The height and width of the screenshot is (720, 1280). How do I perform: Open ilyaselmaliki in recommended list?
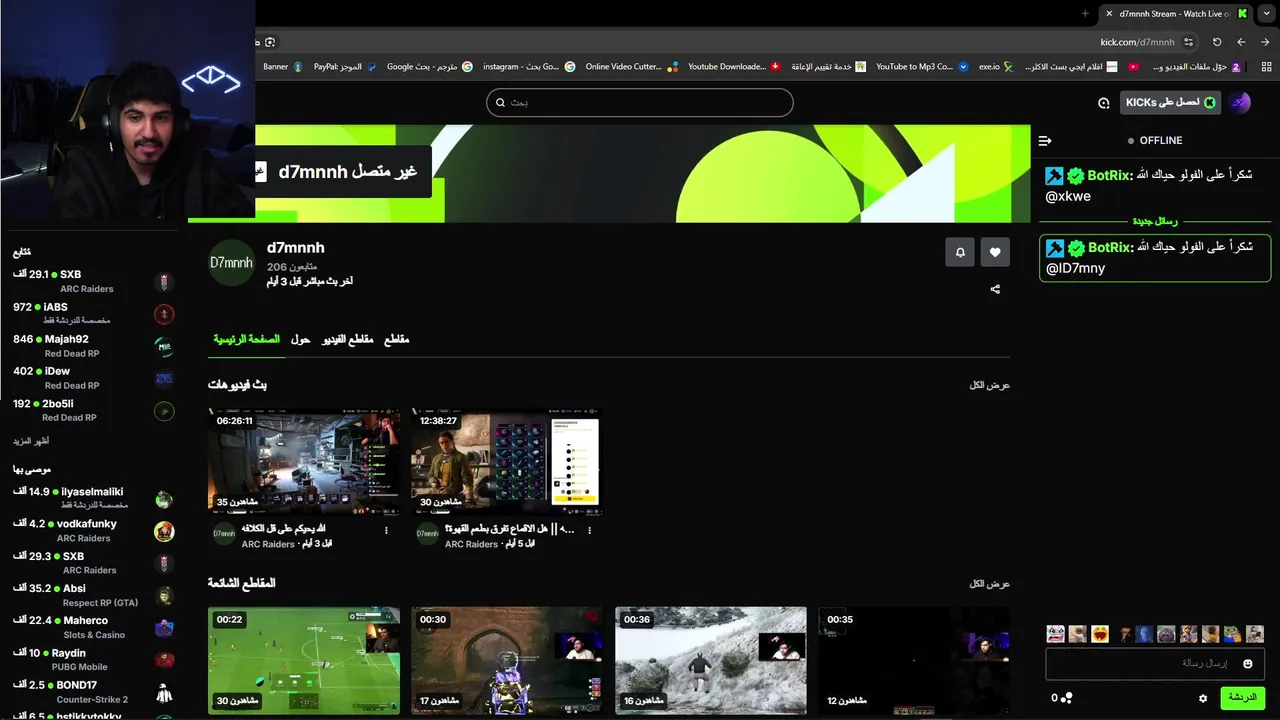94,498
